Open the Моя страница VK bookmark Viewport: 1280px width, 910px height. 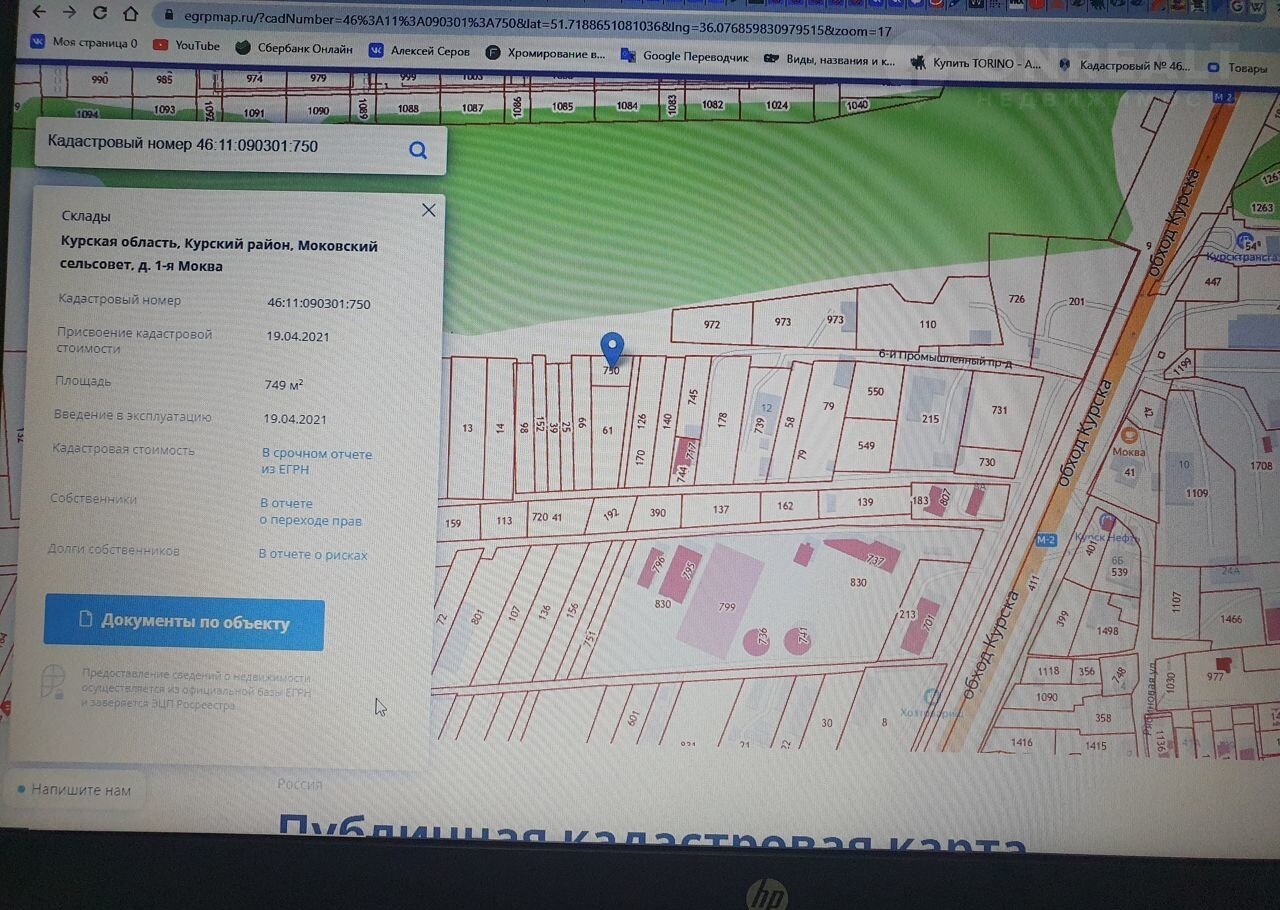pos(85,43)
